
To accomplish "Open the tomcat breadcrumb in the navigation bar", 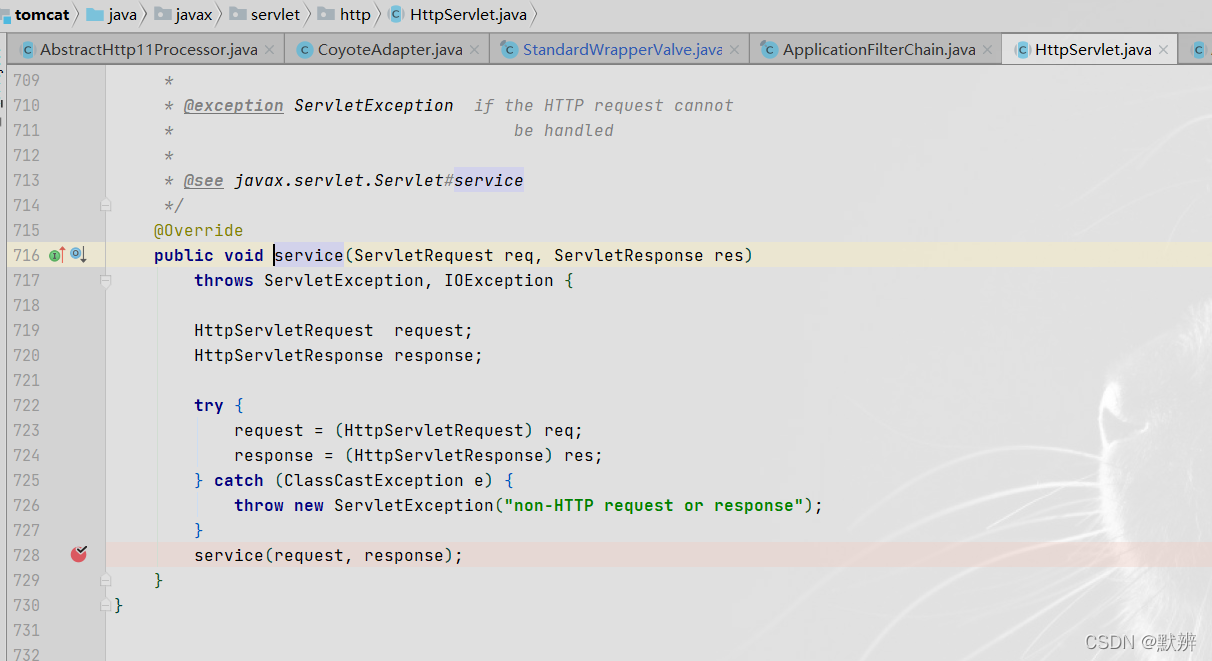I will pos(41,14).
